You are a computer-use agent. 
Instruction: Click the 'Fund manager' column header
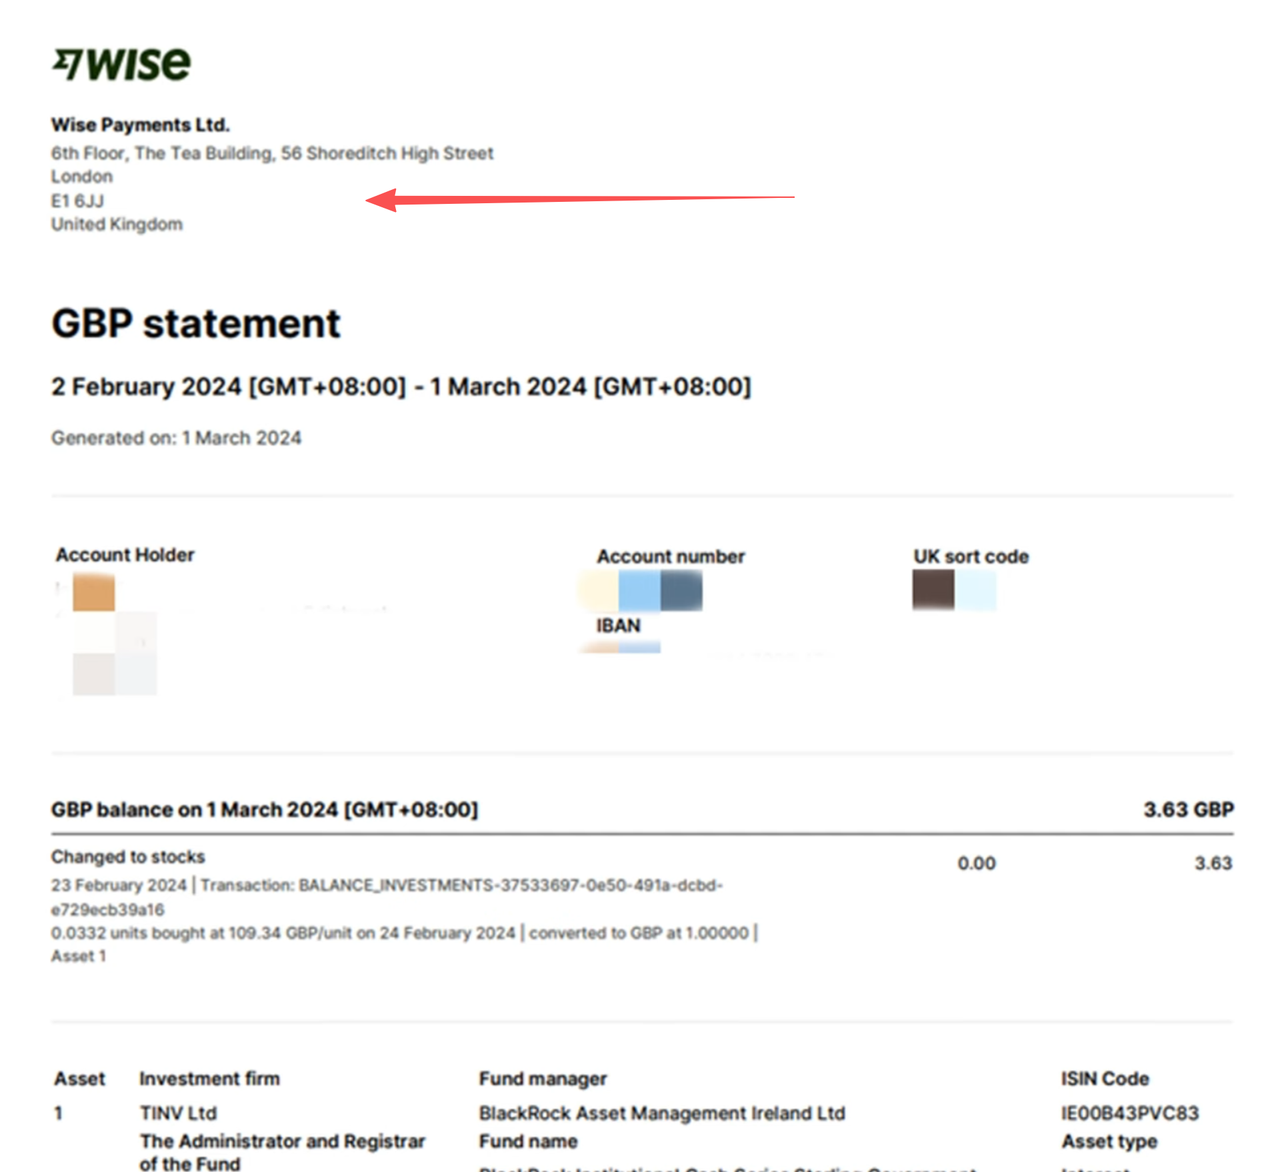(x=543, y=1079)
